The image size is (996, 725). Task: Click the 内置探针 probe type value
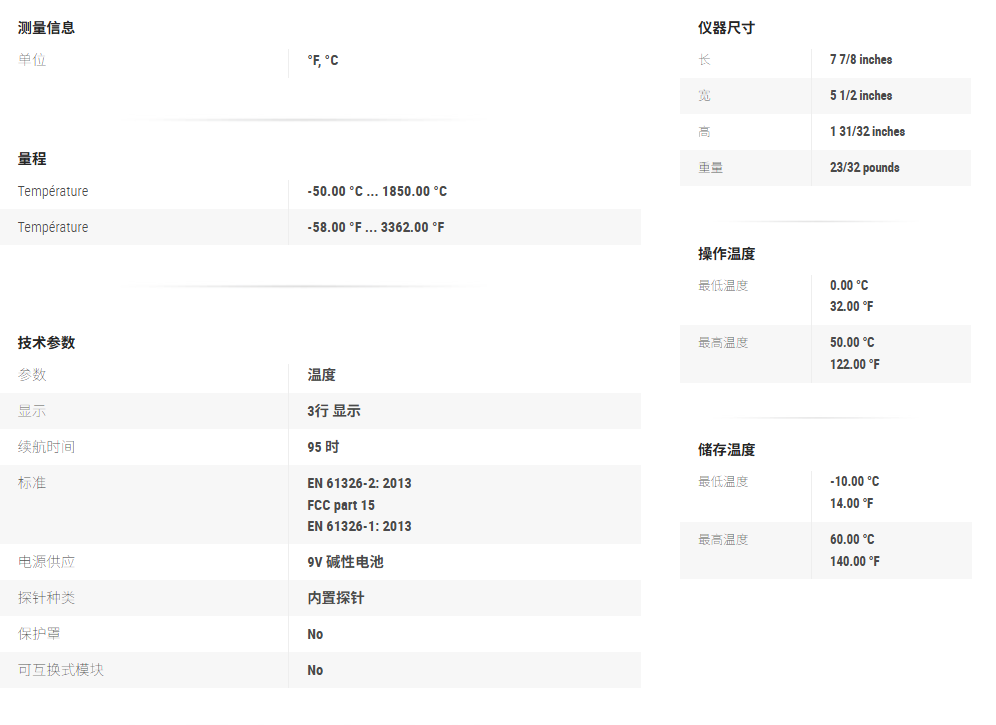[x=335, y=598]
